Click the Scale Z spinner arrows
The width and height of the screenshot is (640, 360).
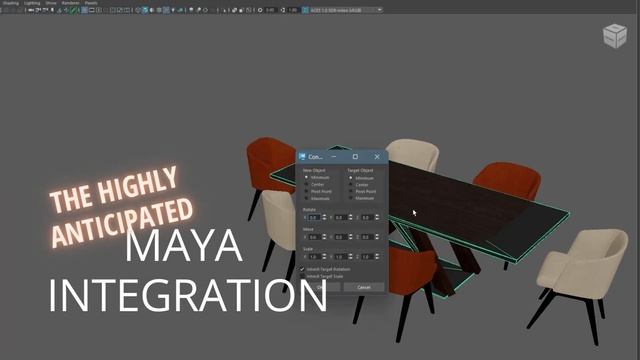click(x=377, y=256)
